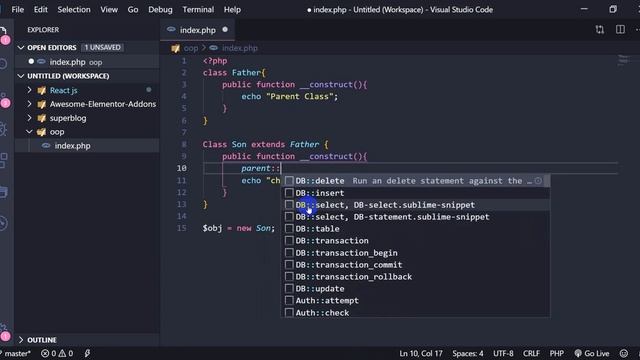Click the index.php file icon in Open Editors
This screenshot has height=360, width=640.
tap(41, 62)
